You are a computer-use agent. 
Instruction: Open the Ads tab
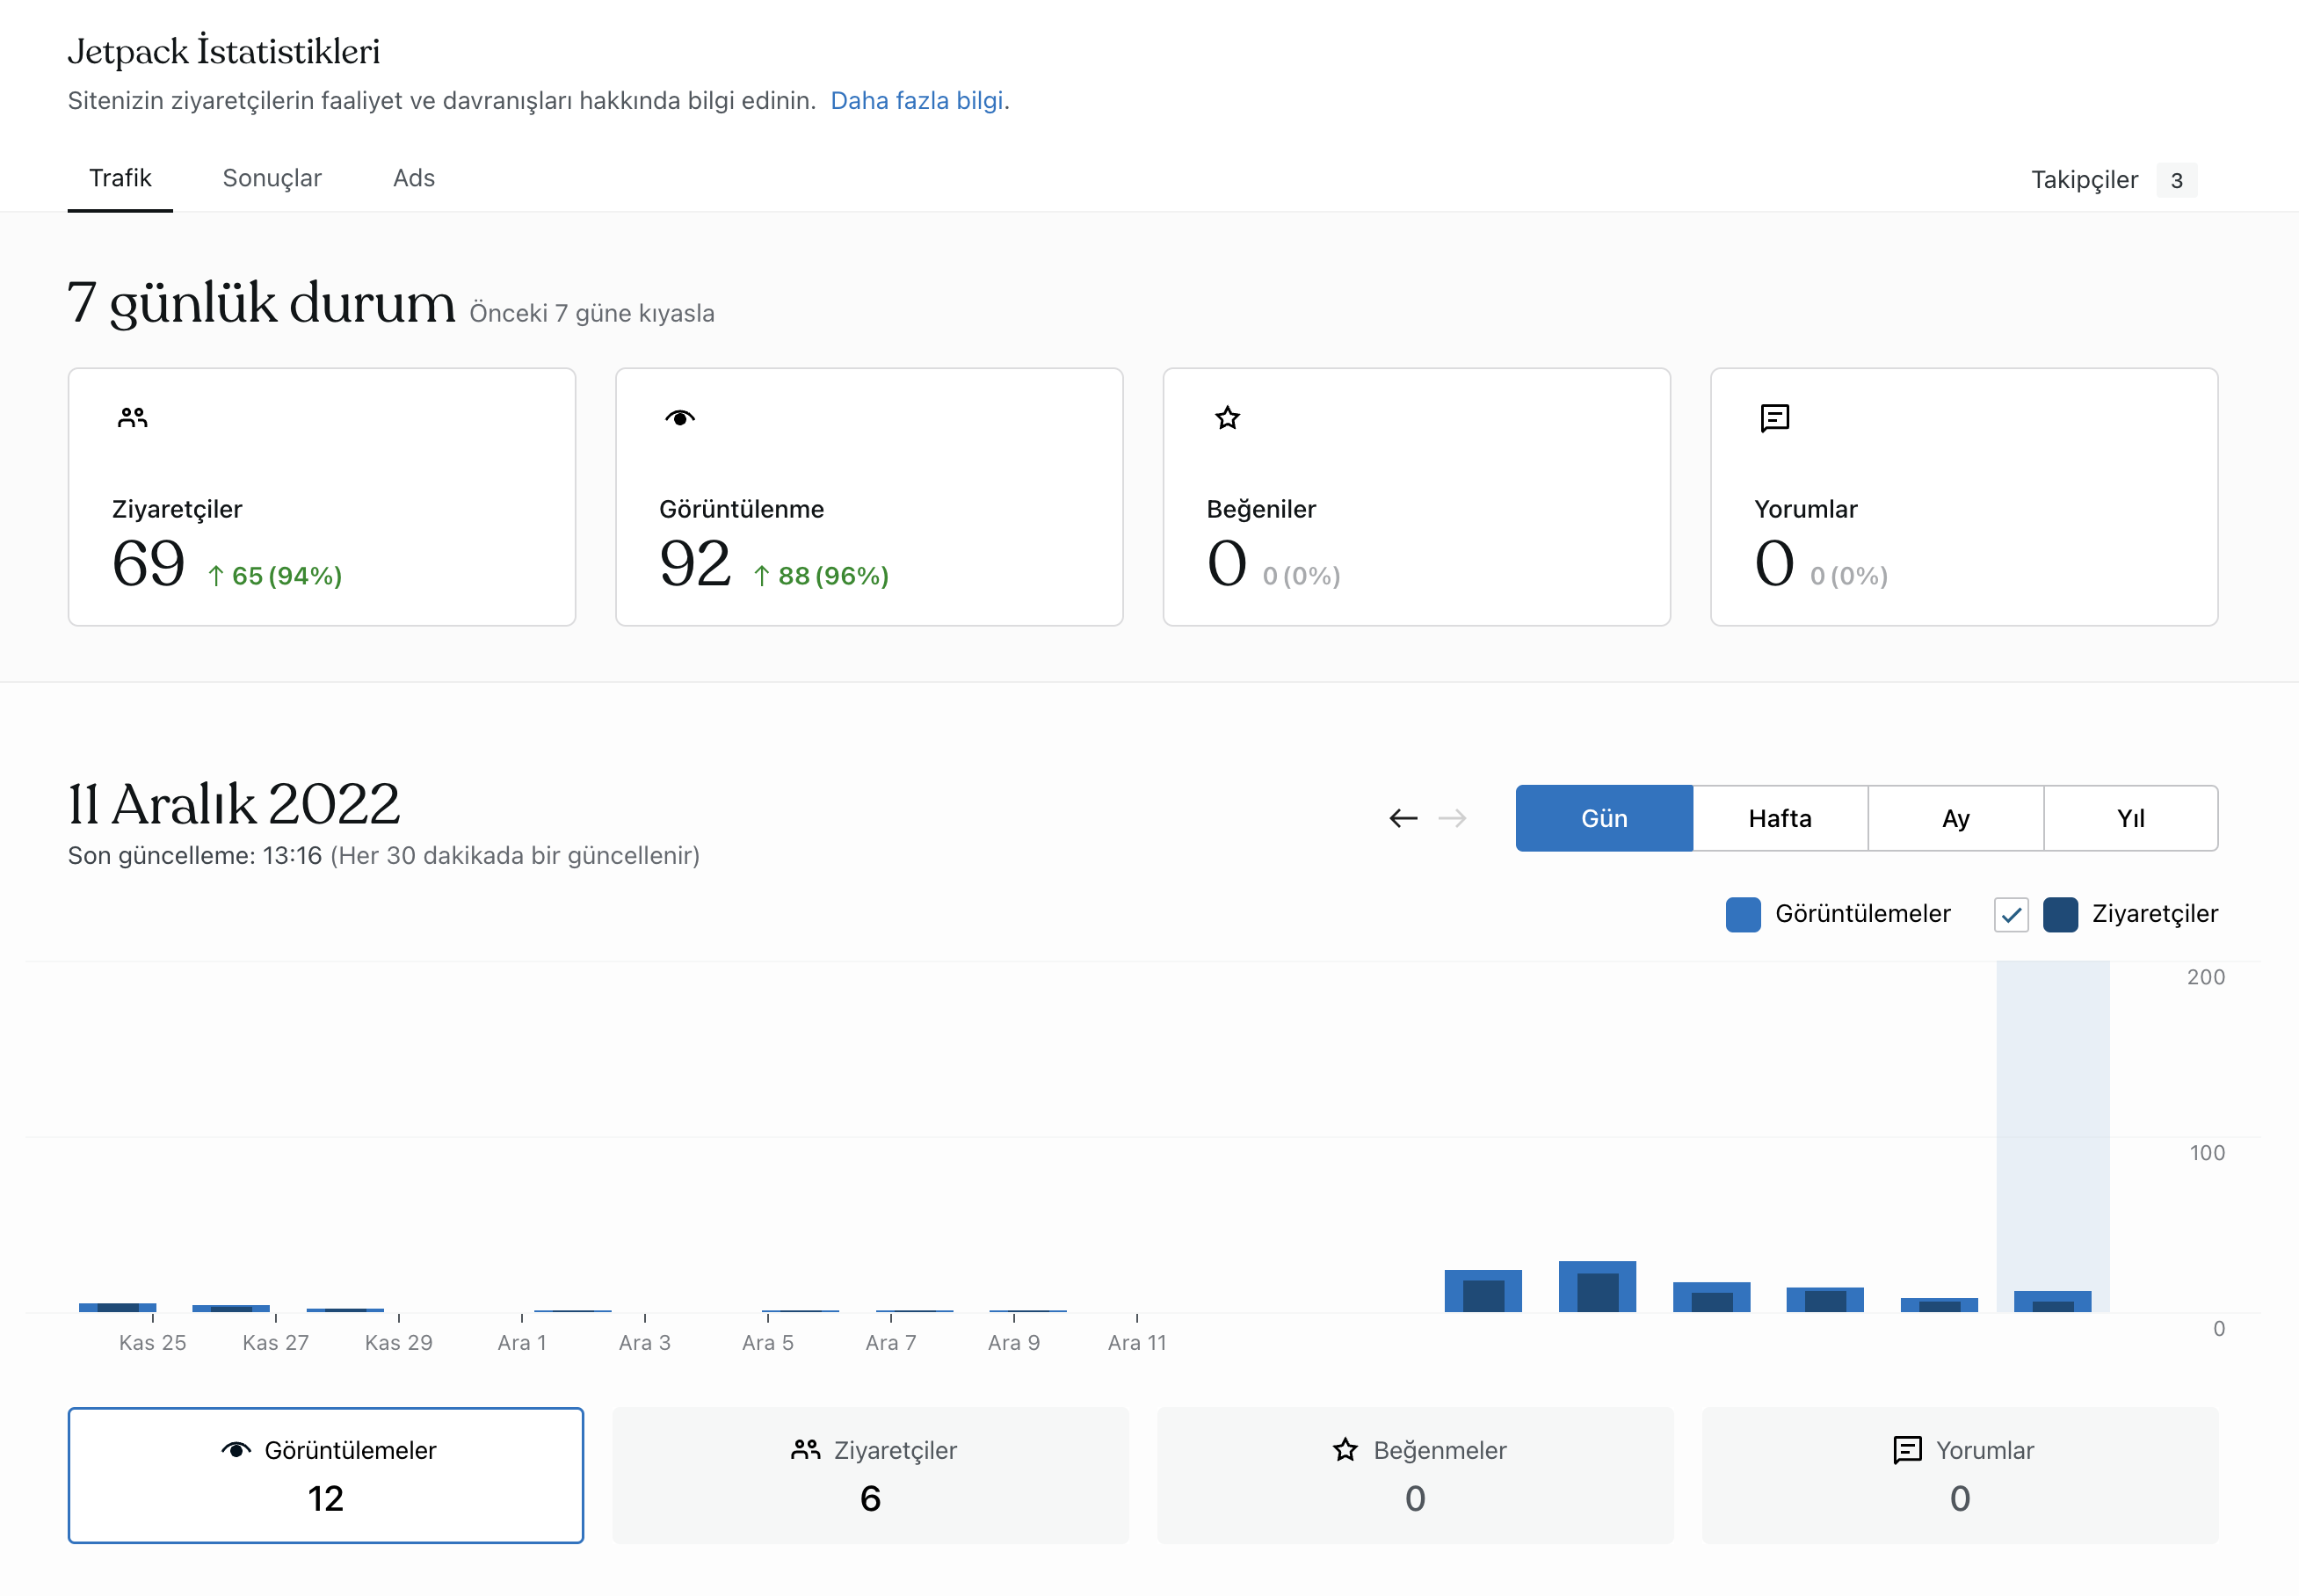[x=414, y=178]
